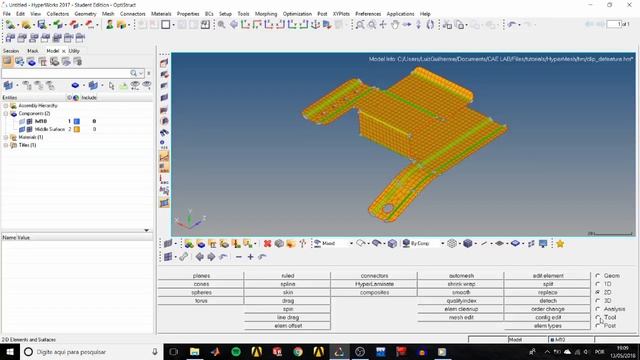This screenshot has width=640, height=360.
Task: Open the Geometry menu
Action: [85, 14]
